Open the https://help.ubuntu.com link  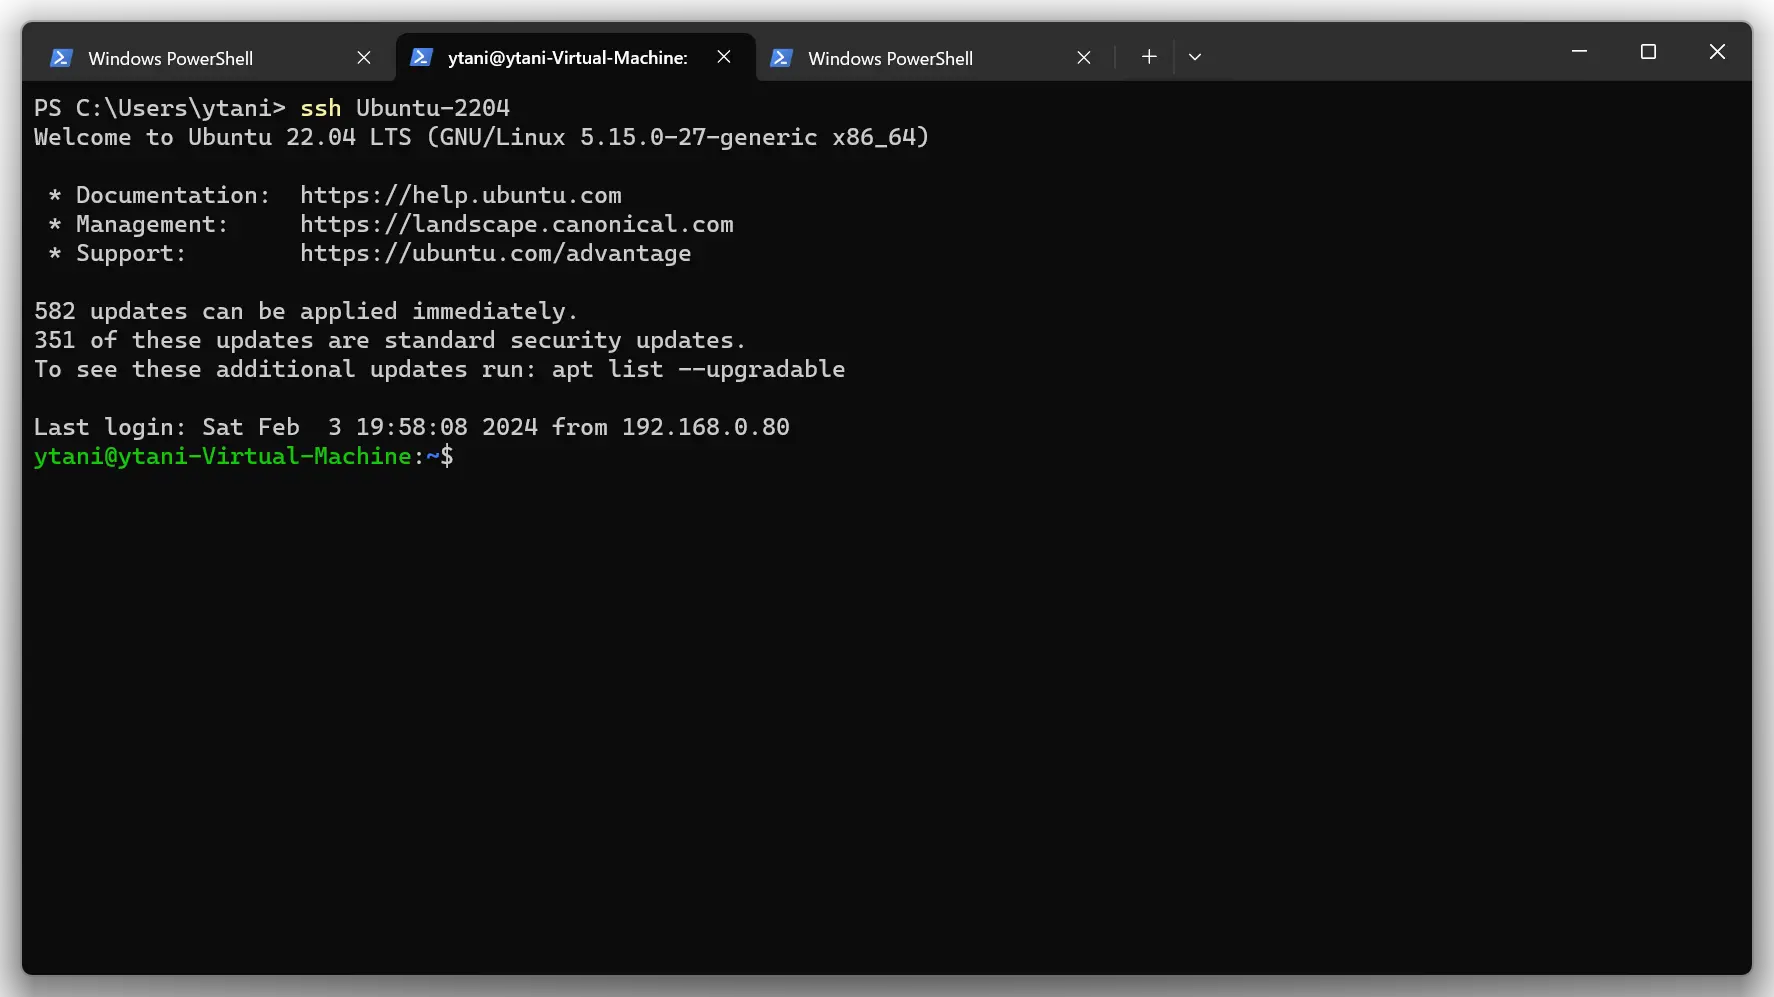point(461,195)
